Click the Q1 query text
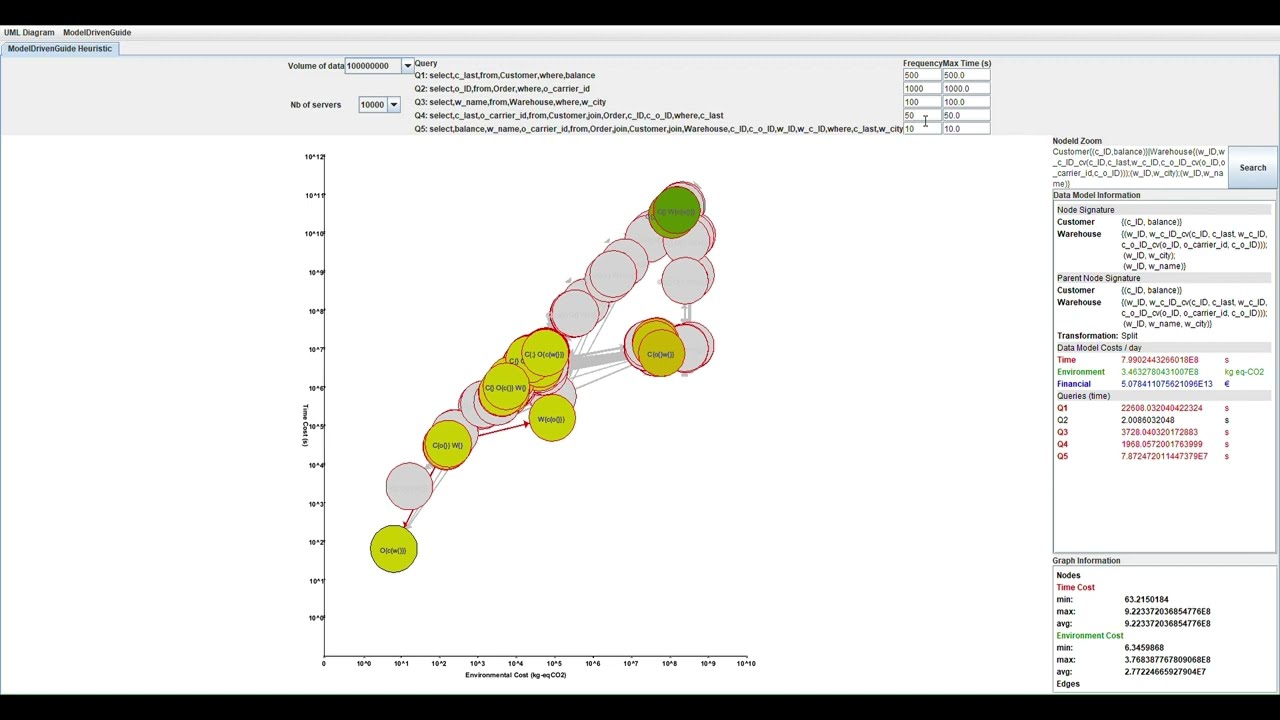The image size is (1280, 720). click(x=505, y=75)
